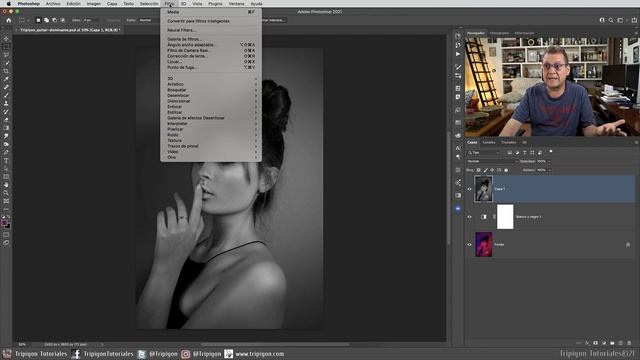Open the Archivo menu
The height and width of the screenshot is (360, 640).
click(53, 4)
